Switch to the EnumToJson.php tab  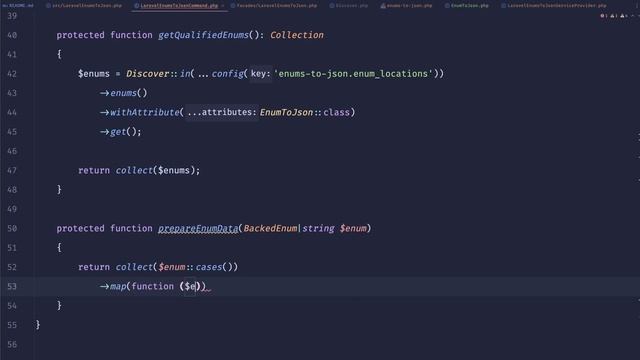coord(467,6)
